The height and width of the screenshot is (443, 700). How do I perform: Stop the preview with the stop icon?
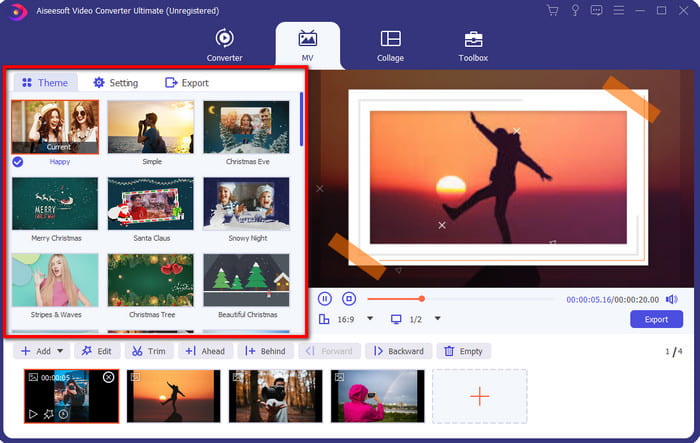tap(349, 298)
